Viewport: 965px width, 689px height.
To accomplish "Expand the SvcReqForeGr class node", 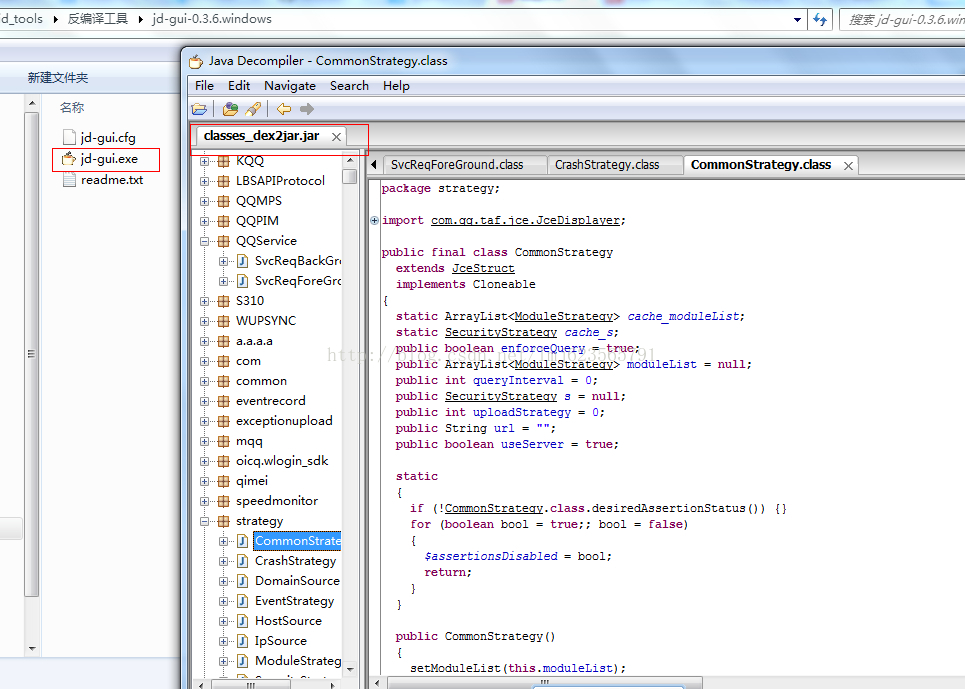I will [223, 281].
